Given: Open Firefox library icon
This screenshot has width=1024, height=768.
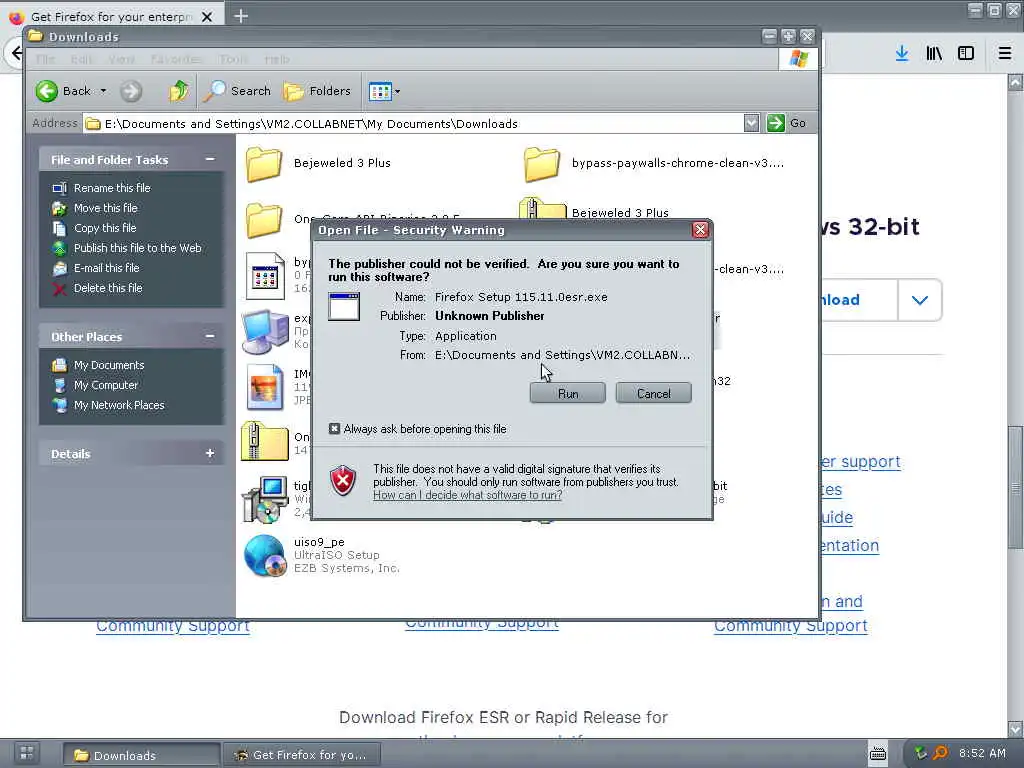Looking at the screenshot, I should coord(934,53).
